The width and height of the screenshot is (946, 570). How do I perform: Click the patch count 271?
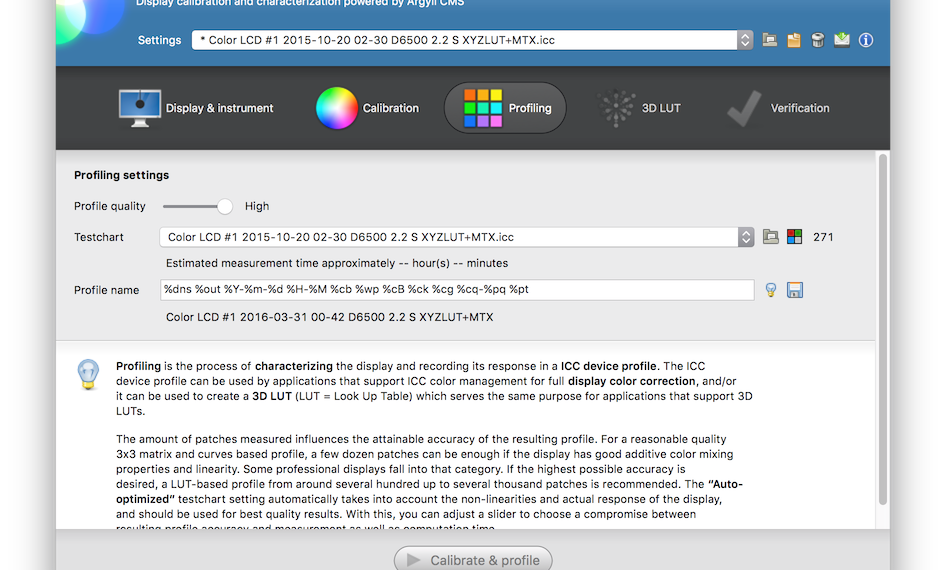pyautogui.click(x=823, y=237)
